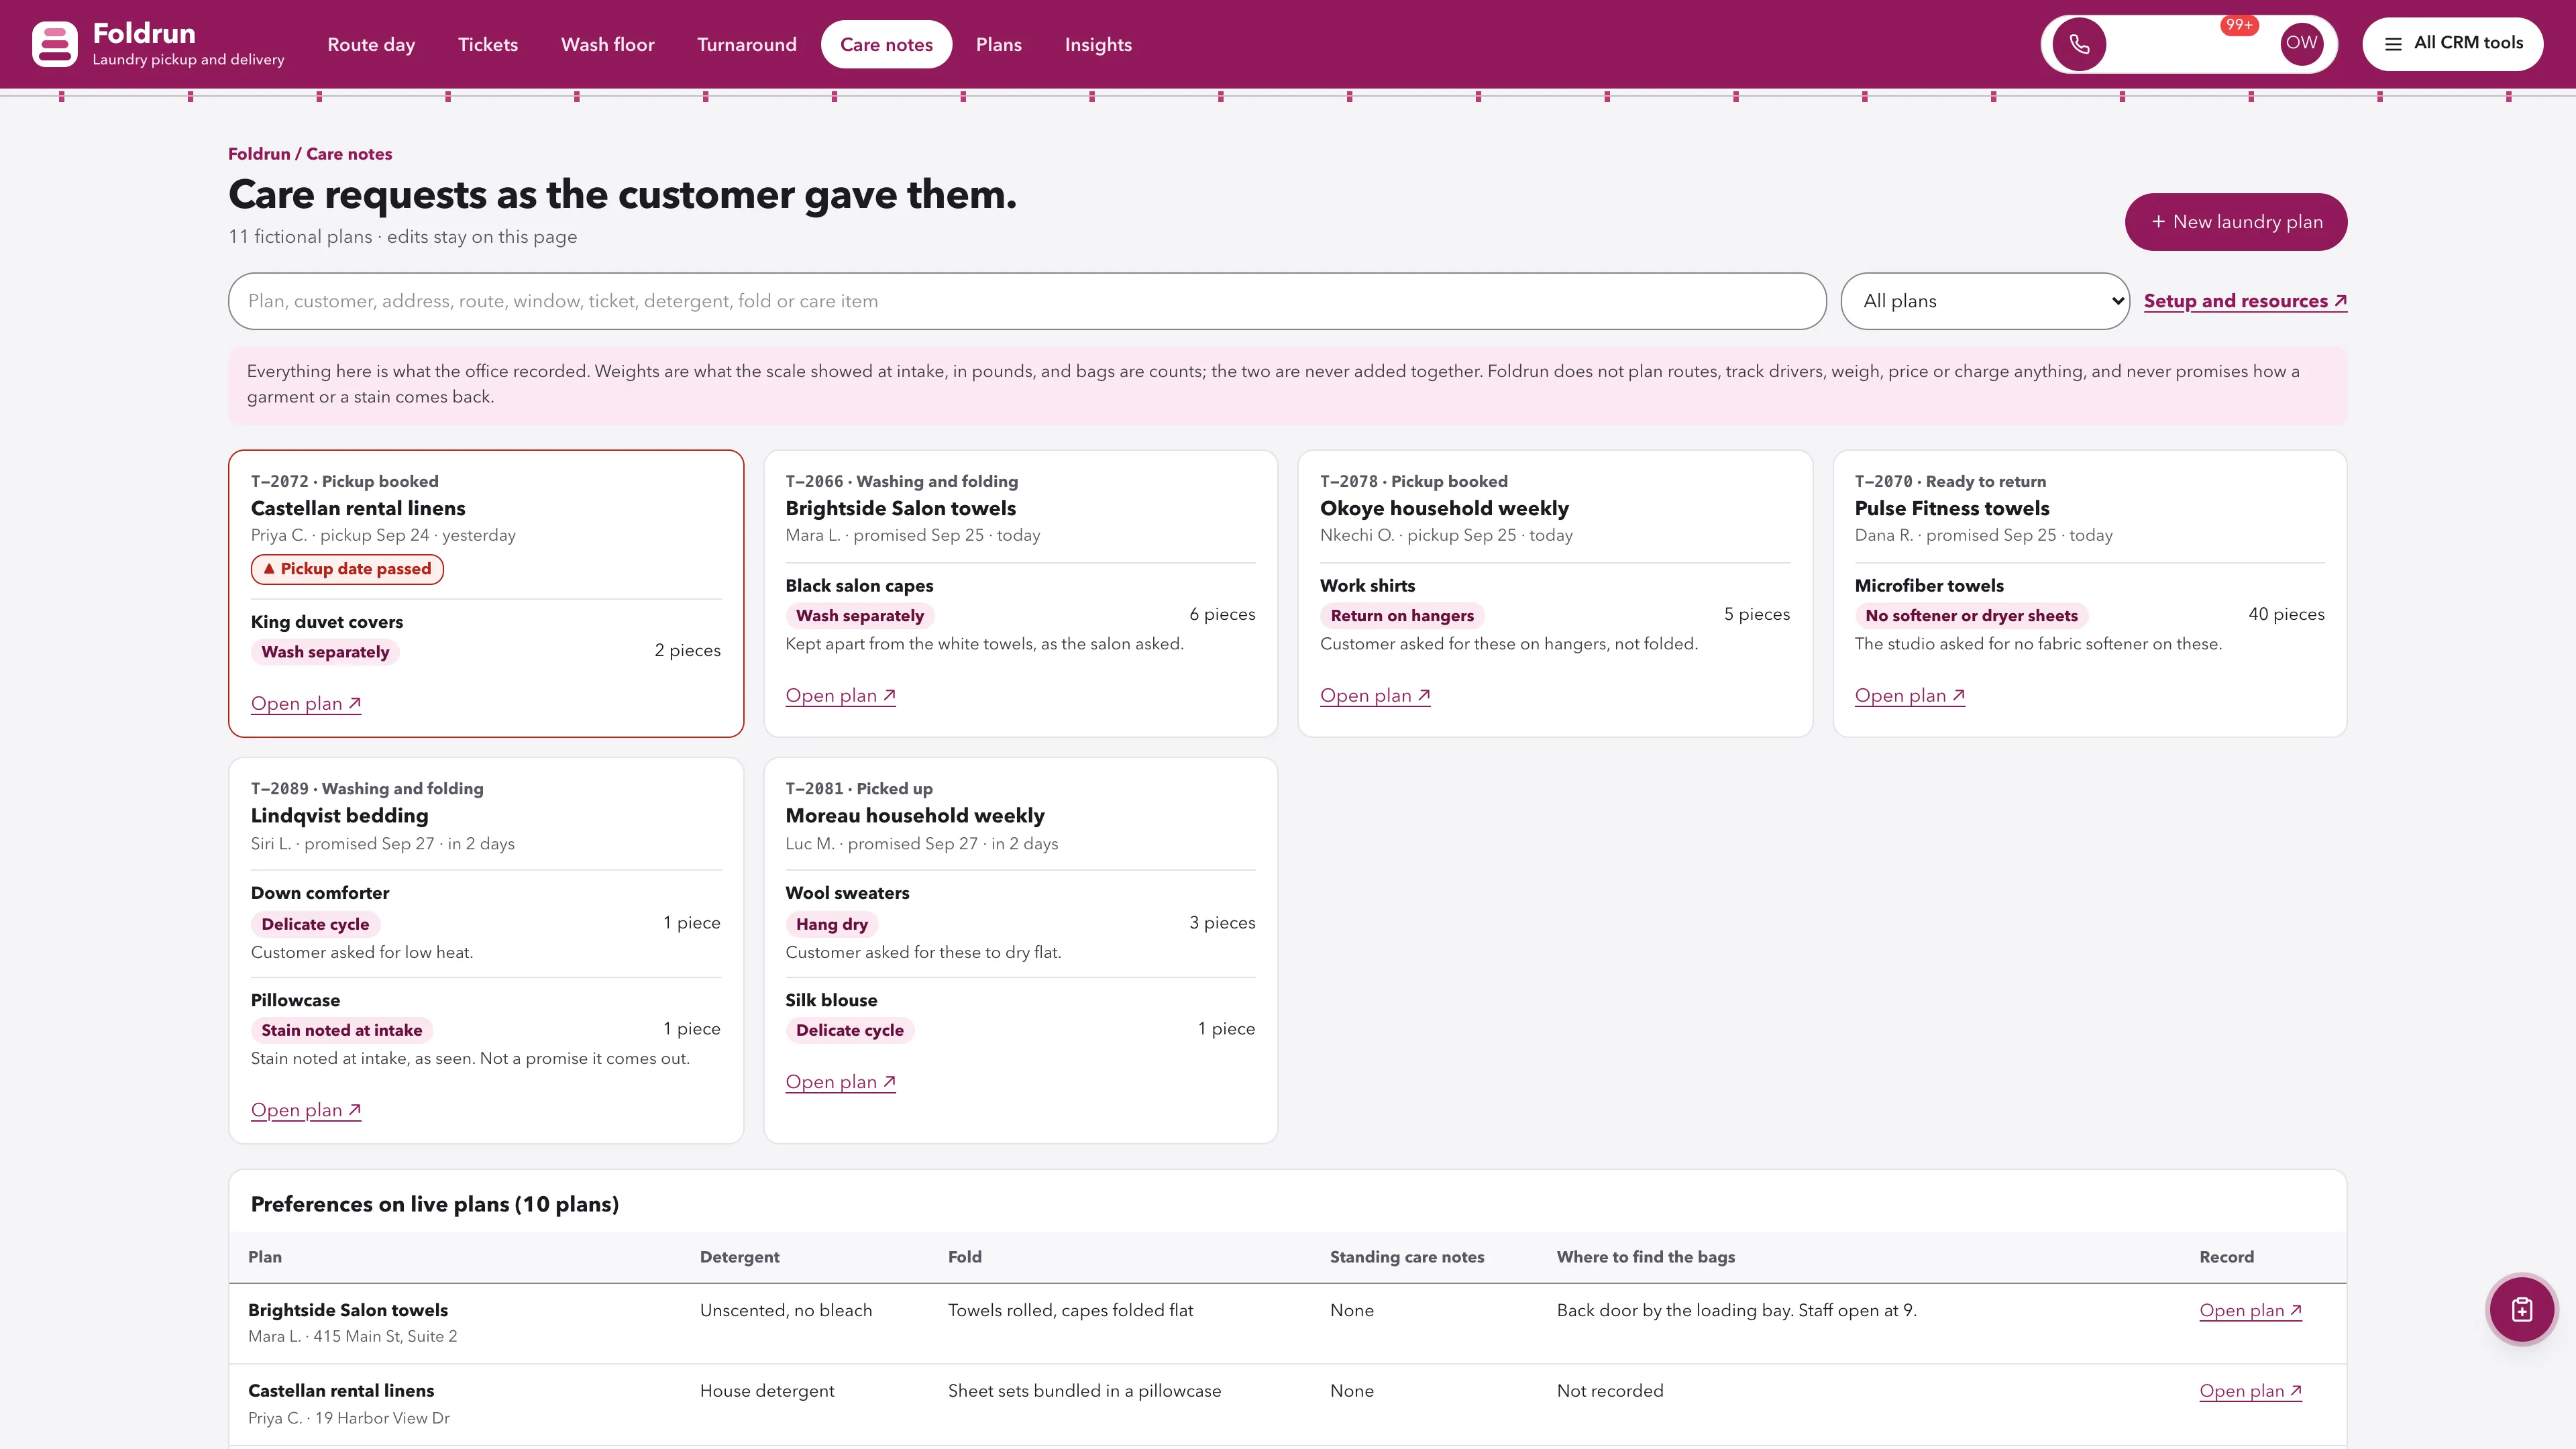Open the OW user avatar
The width and height of the screenshot is (2576, 1449).
(2301, 43)
